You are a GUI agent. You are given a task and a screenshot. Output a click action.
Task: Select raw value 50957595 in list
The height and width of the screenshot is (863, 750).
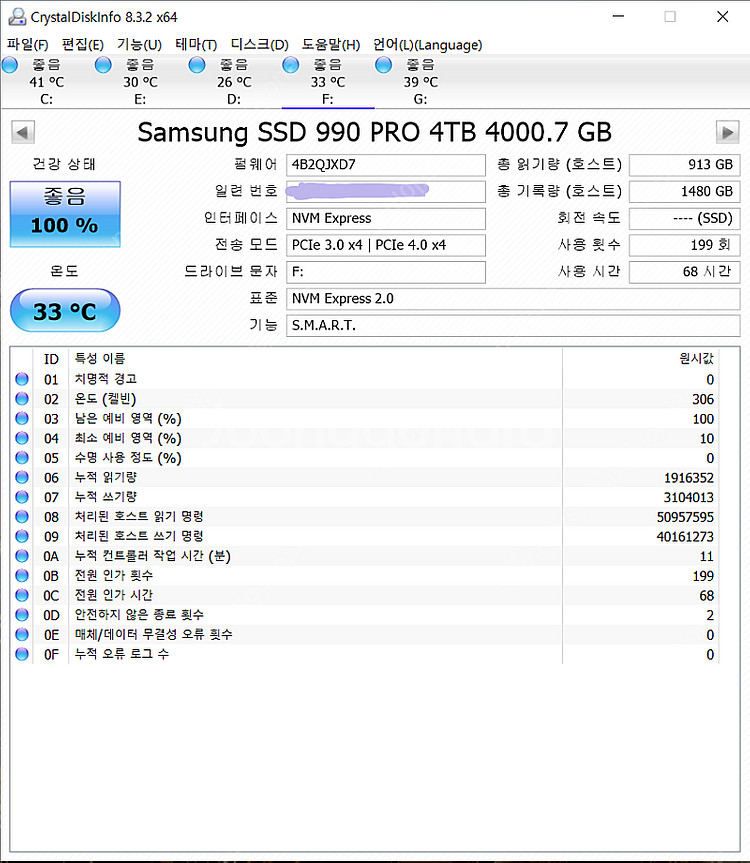point(685,517)
